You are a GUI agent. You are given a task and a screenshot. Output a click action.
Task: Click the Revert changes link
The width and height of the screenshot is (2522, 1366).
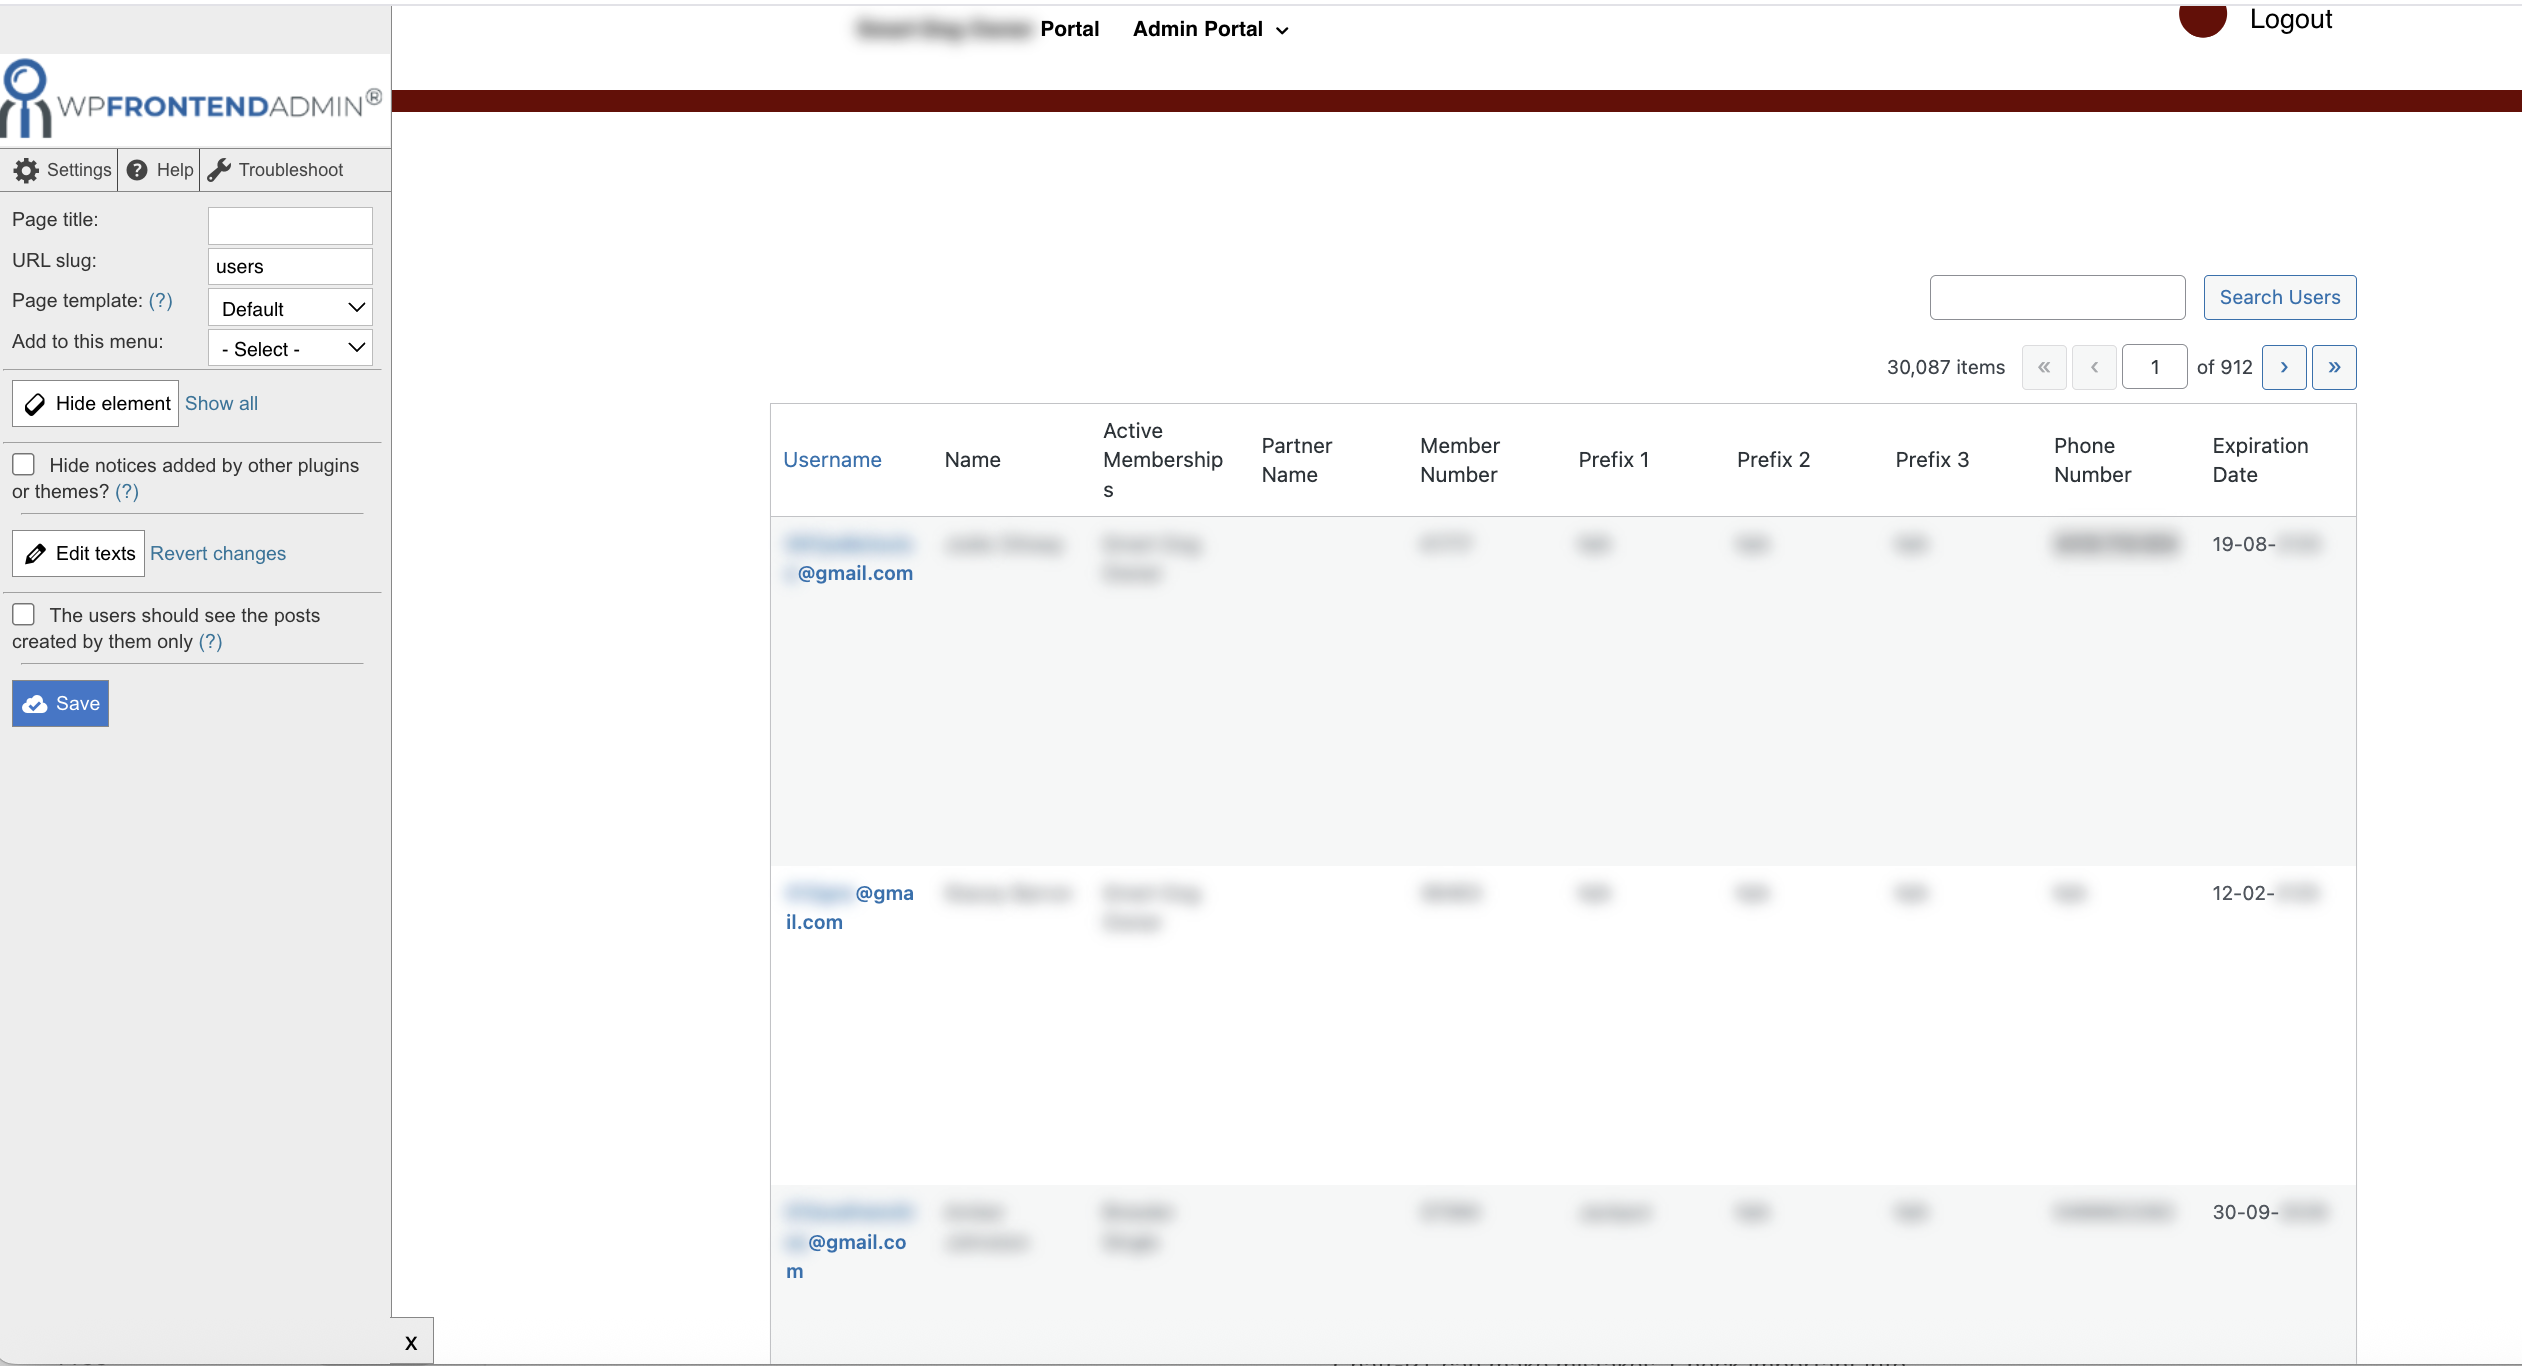tap(218, 554)
